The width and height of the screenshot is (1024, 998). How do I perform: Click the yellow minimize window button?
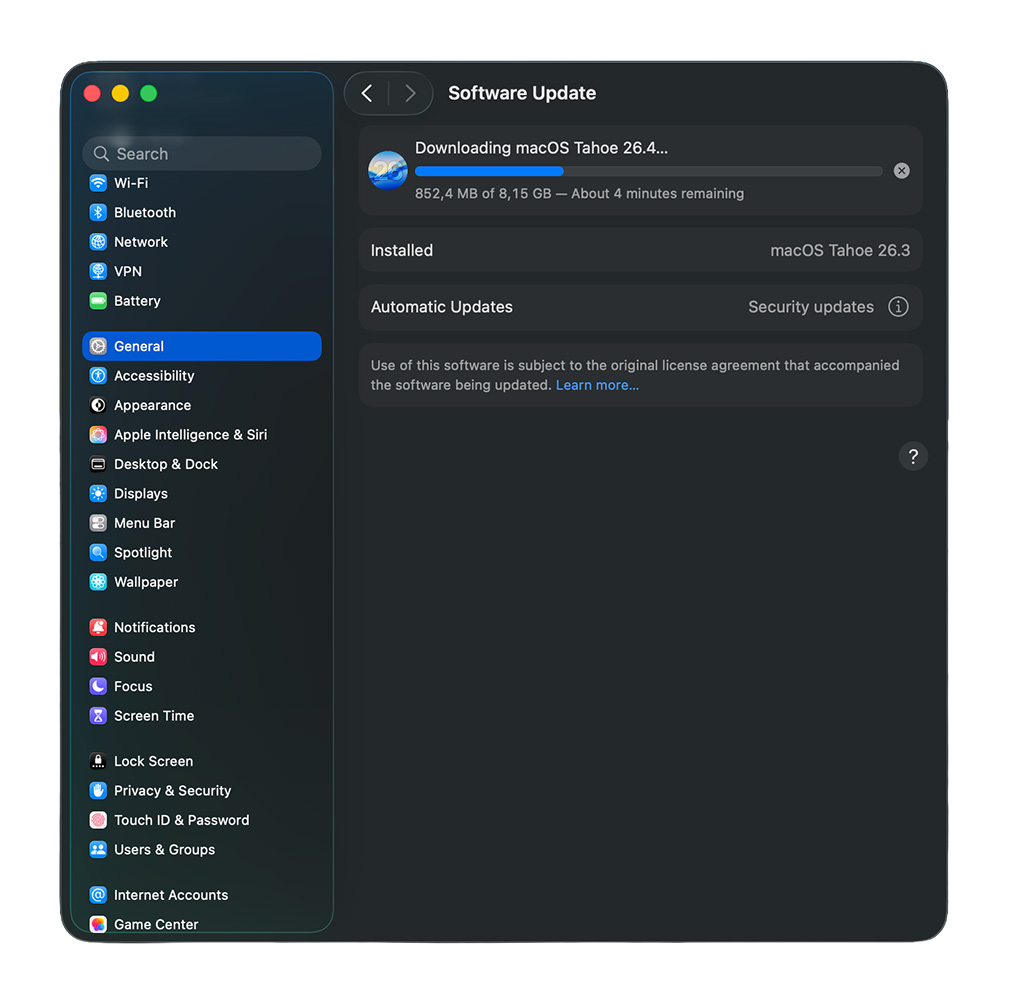120,93
